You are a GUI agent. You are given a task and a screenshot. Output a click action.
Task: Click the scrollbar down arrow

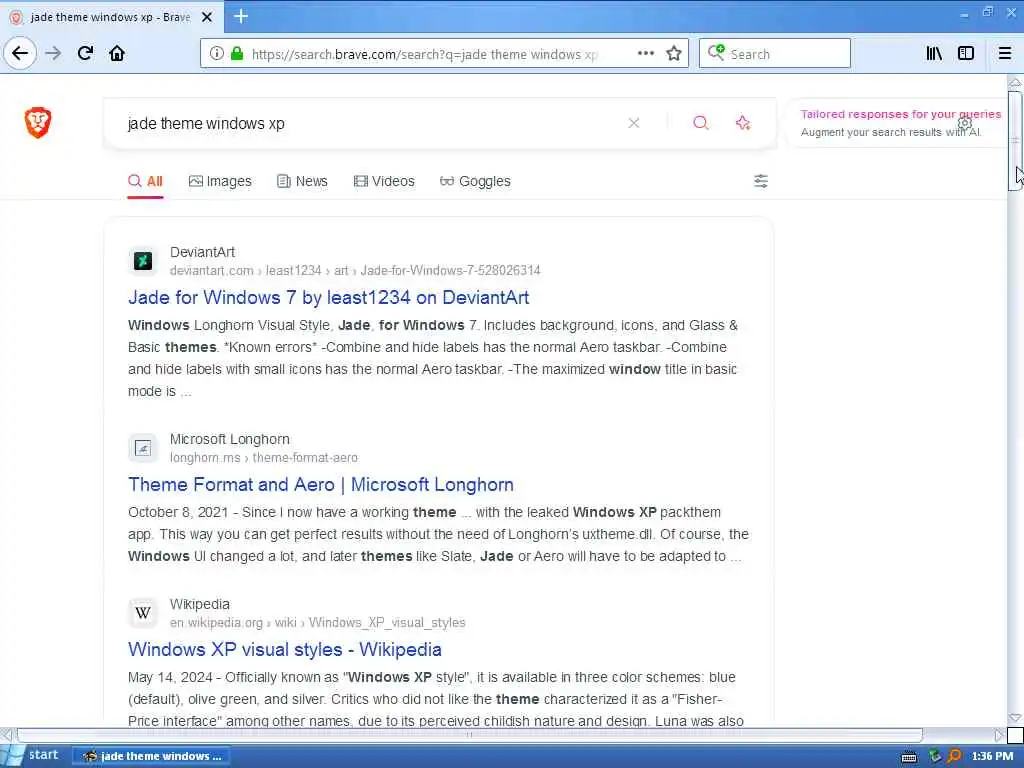point(1015,718)
